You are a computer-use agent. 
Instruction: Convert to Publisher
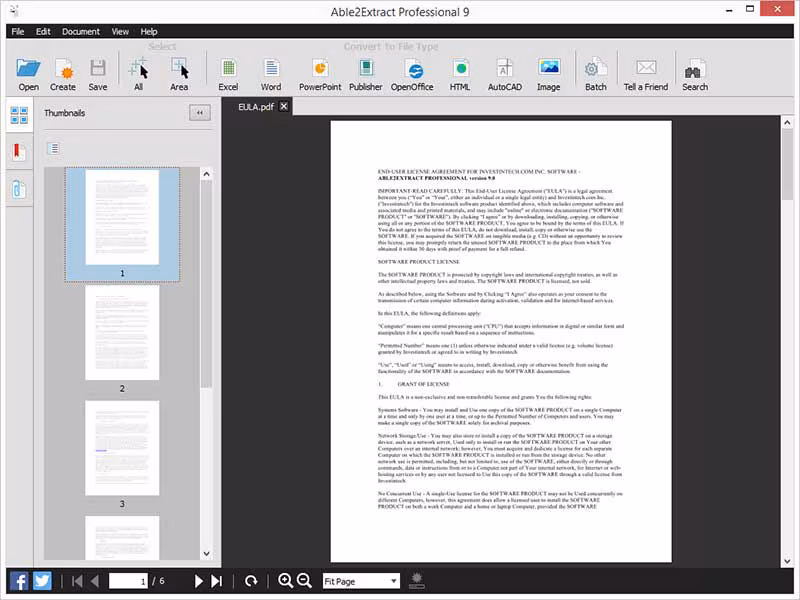click(x=365, y=74)
